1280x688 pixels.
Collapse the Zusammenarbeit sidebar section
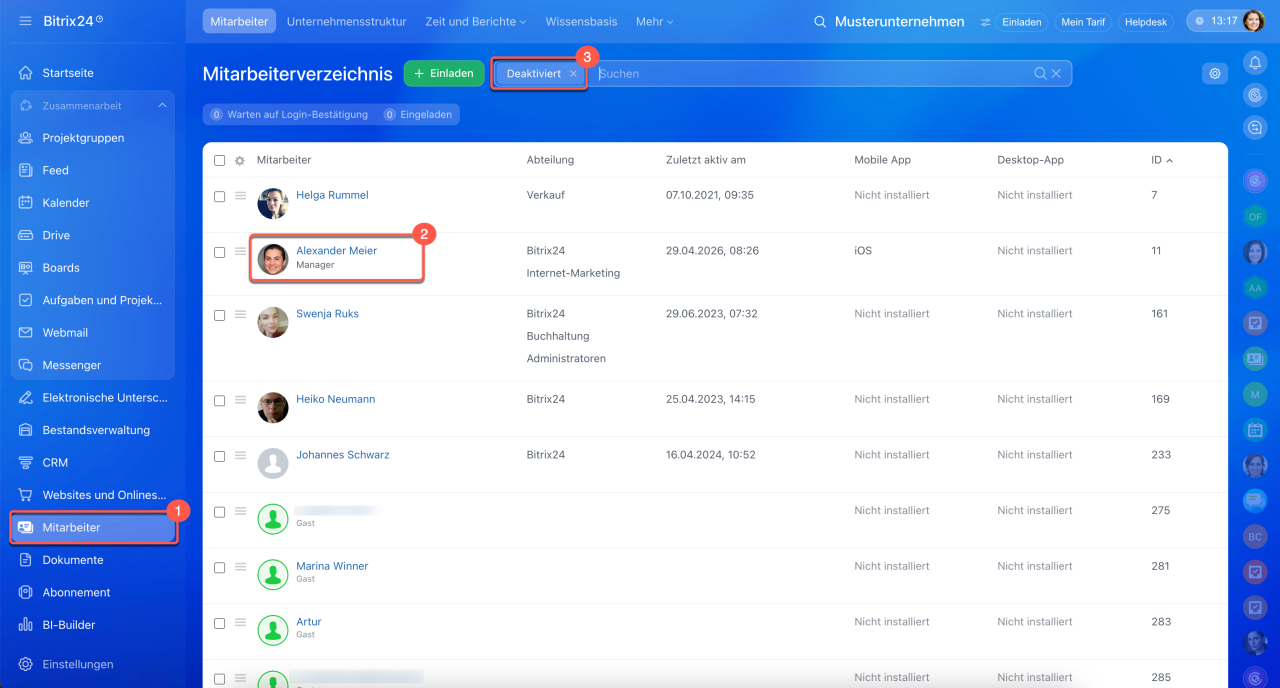(162, 106)
